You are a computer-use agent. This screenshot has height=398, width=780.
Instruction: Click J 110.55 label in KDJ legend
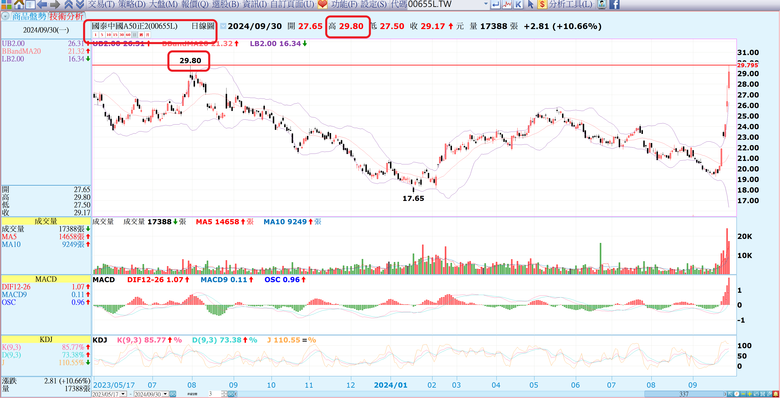click(x=293, y=340)
